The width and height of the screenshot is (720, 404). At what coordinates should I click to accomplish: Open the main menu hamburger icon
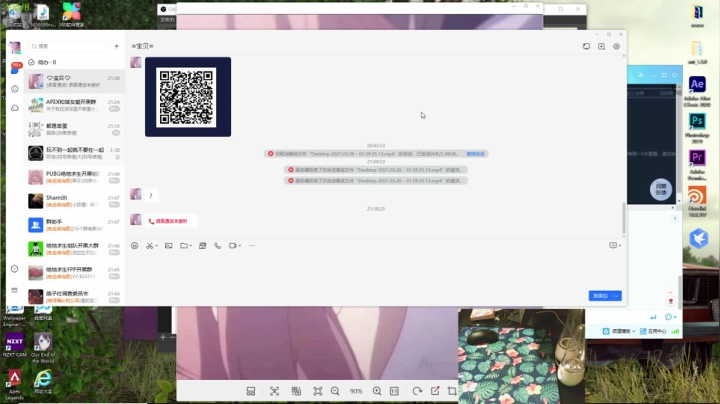coord(15,290)
